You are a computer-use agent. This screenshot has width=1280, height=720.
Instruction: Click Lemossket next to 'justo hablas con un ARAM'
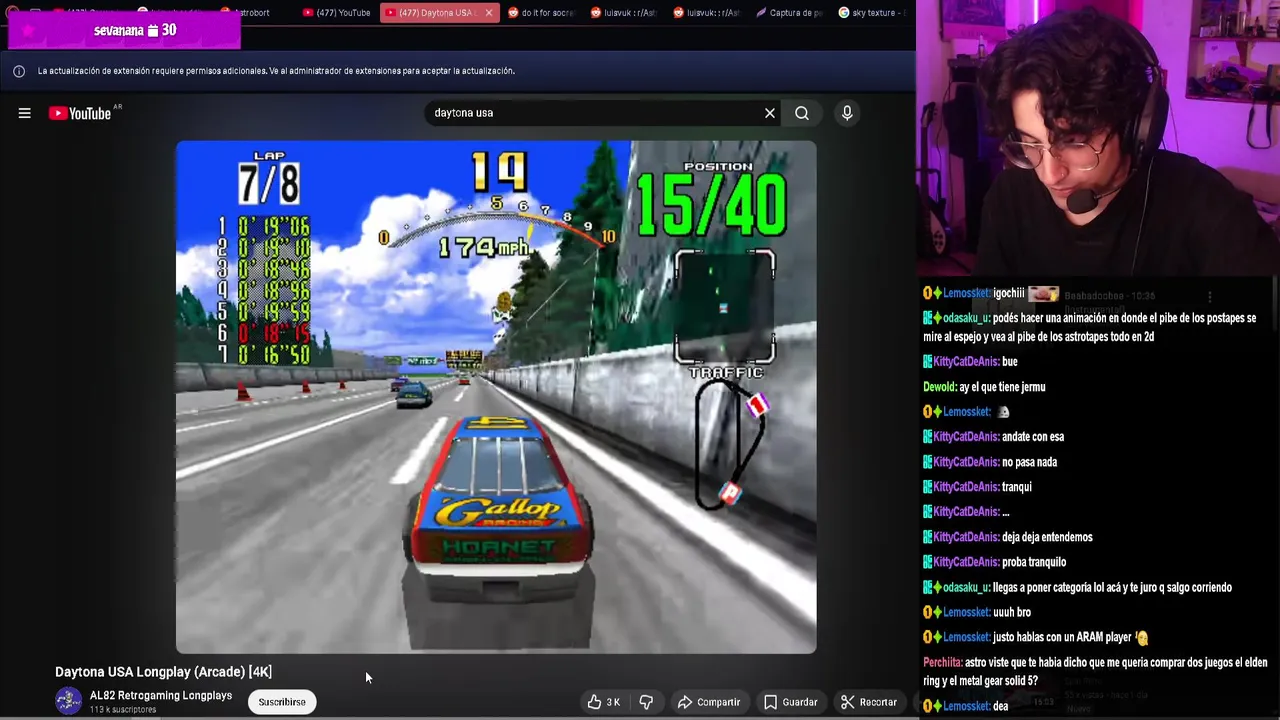967,637
